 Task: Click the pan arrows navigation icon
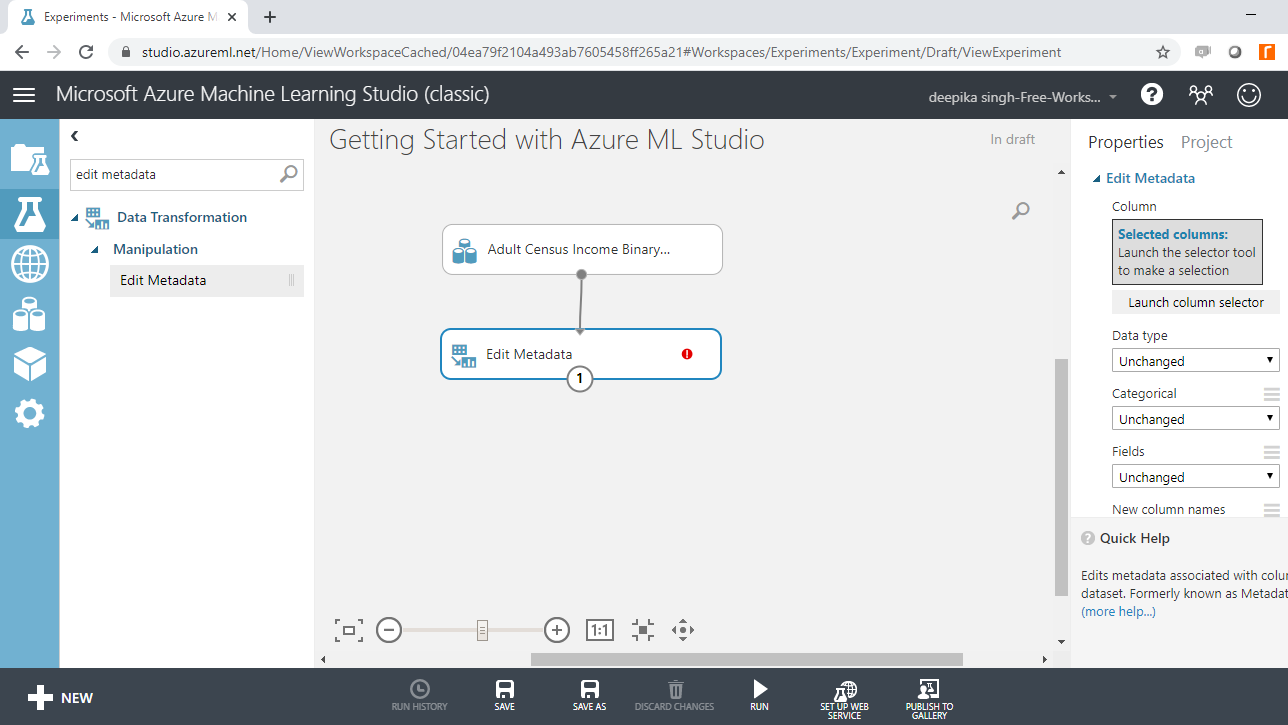(x=683, y=630)
